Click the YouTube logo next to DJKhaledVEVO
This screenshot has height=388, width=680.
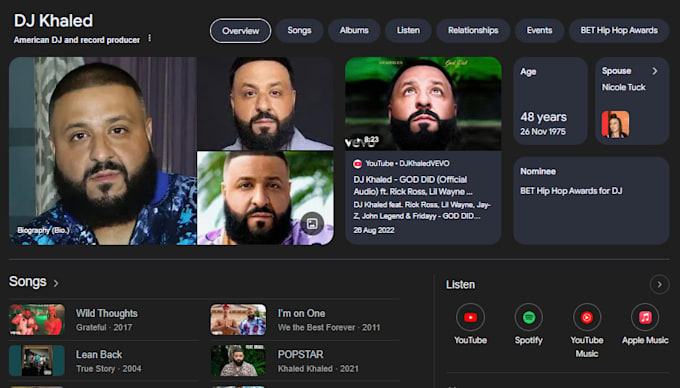click(x=357, y=163)
